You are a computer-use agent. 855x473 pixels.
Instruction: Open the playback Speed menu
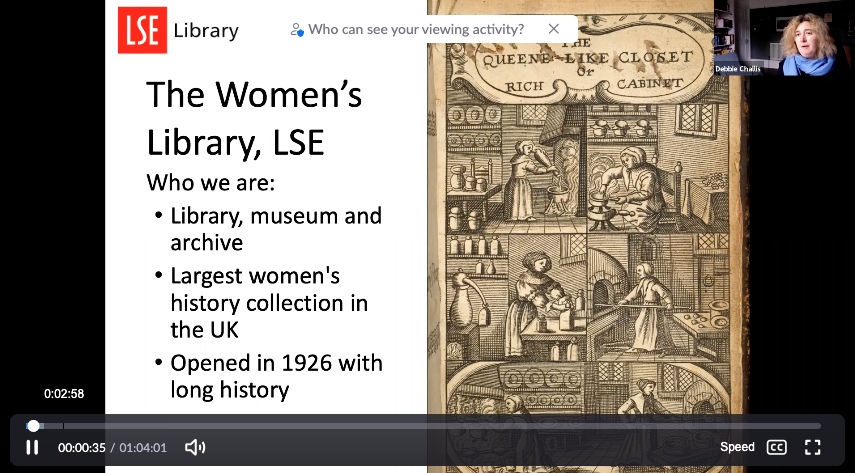pyautogui.click(x=737, y=447)
